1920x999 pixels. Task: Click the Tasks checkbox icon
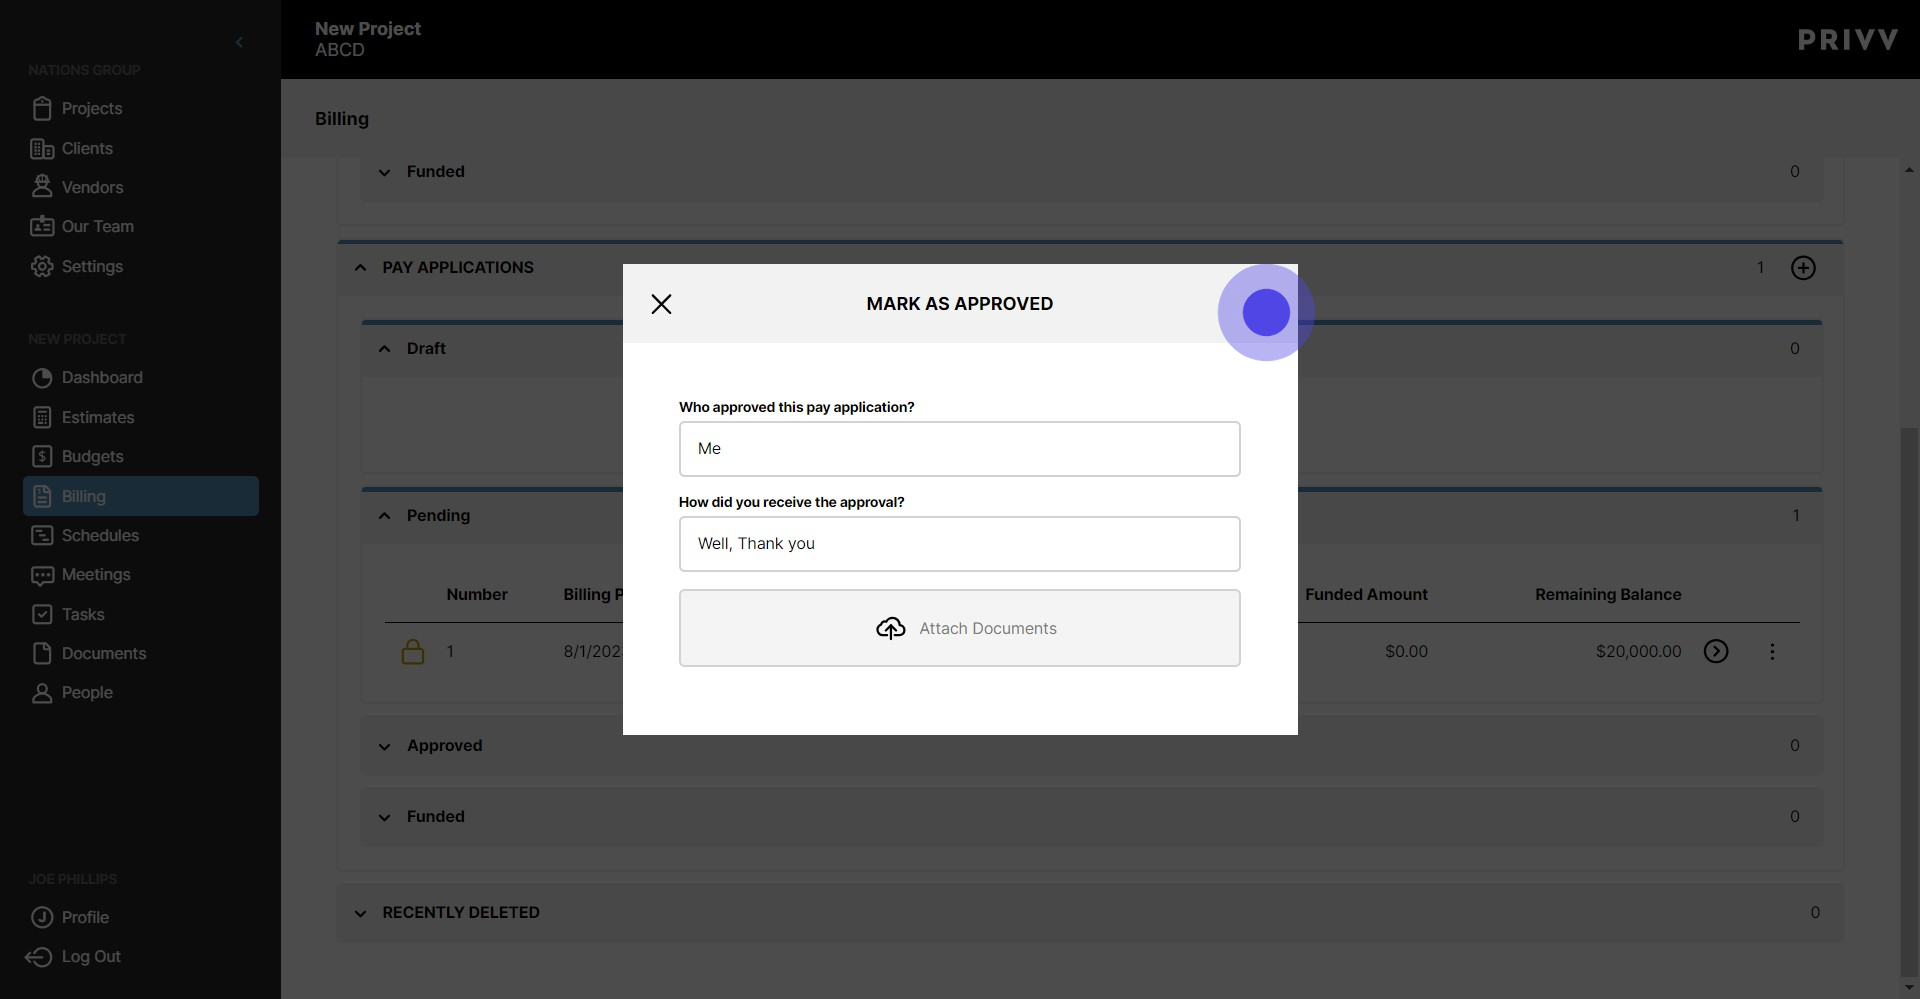[x=42, y=614]
